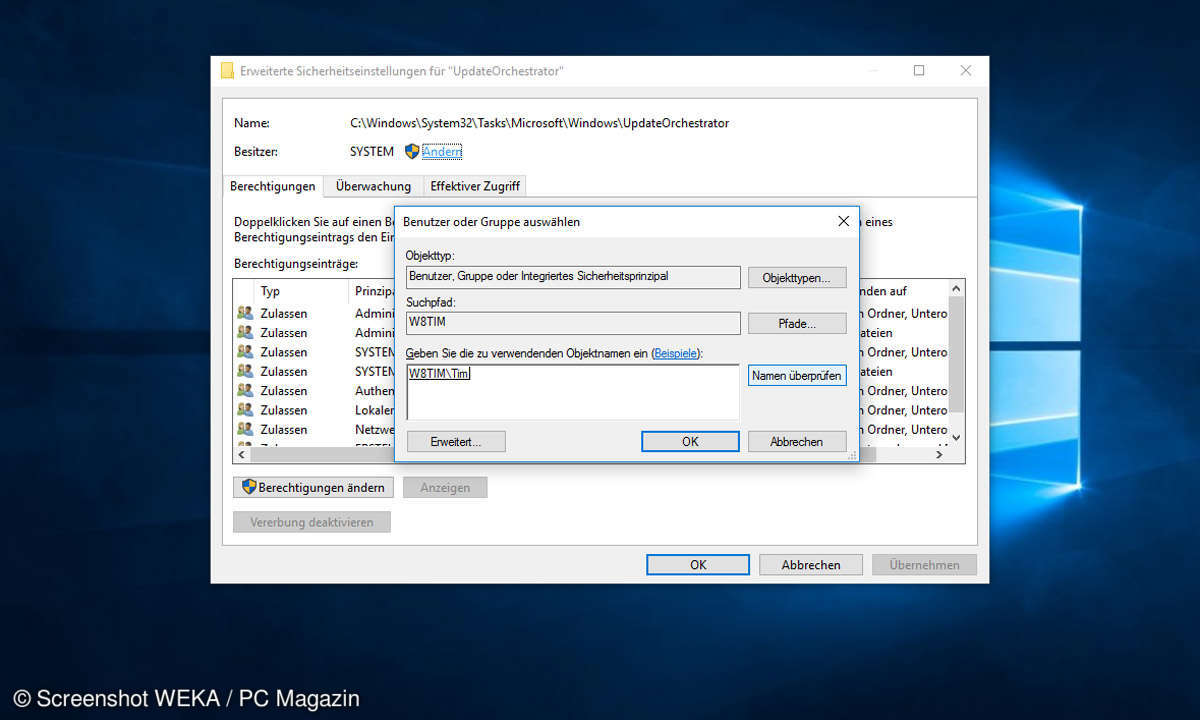Click user group icon on Authen row
1200x720 pixels.
tap(245, 391)
